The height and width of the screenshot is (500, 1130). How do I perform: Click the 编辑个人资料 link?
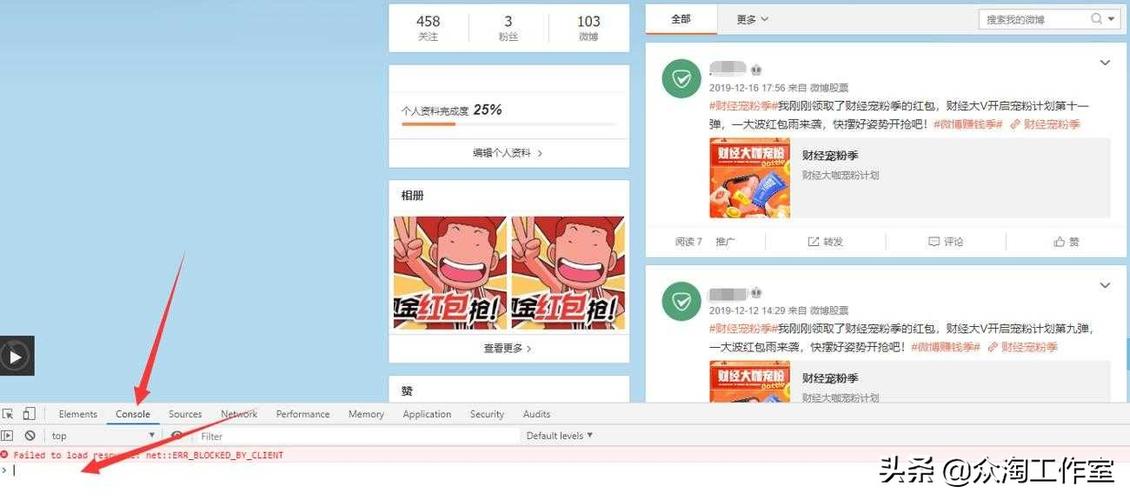[507, 153]
